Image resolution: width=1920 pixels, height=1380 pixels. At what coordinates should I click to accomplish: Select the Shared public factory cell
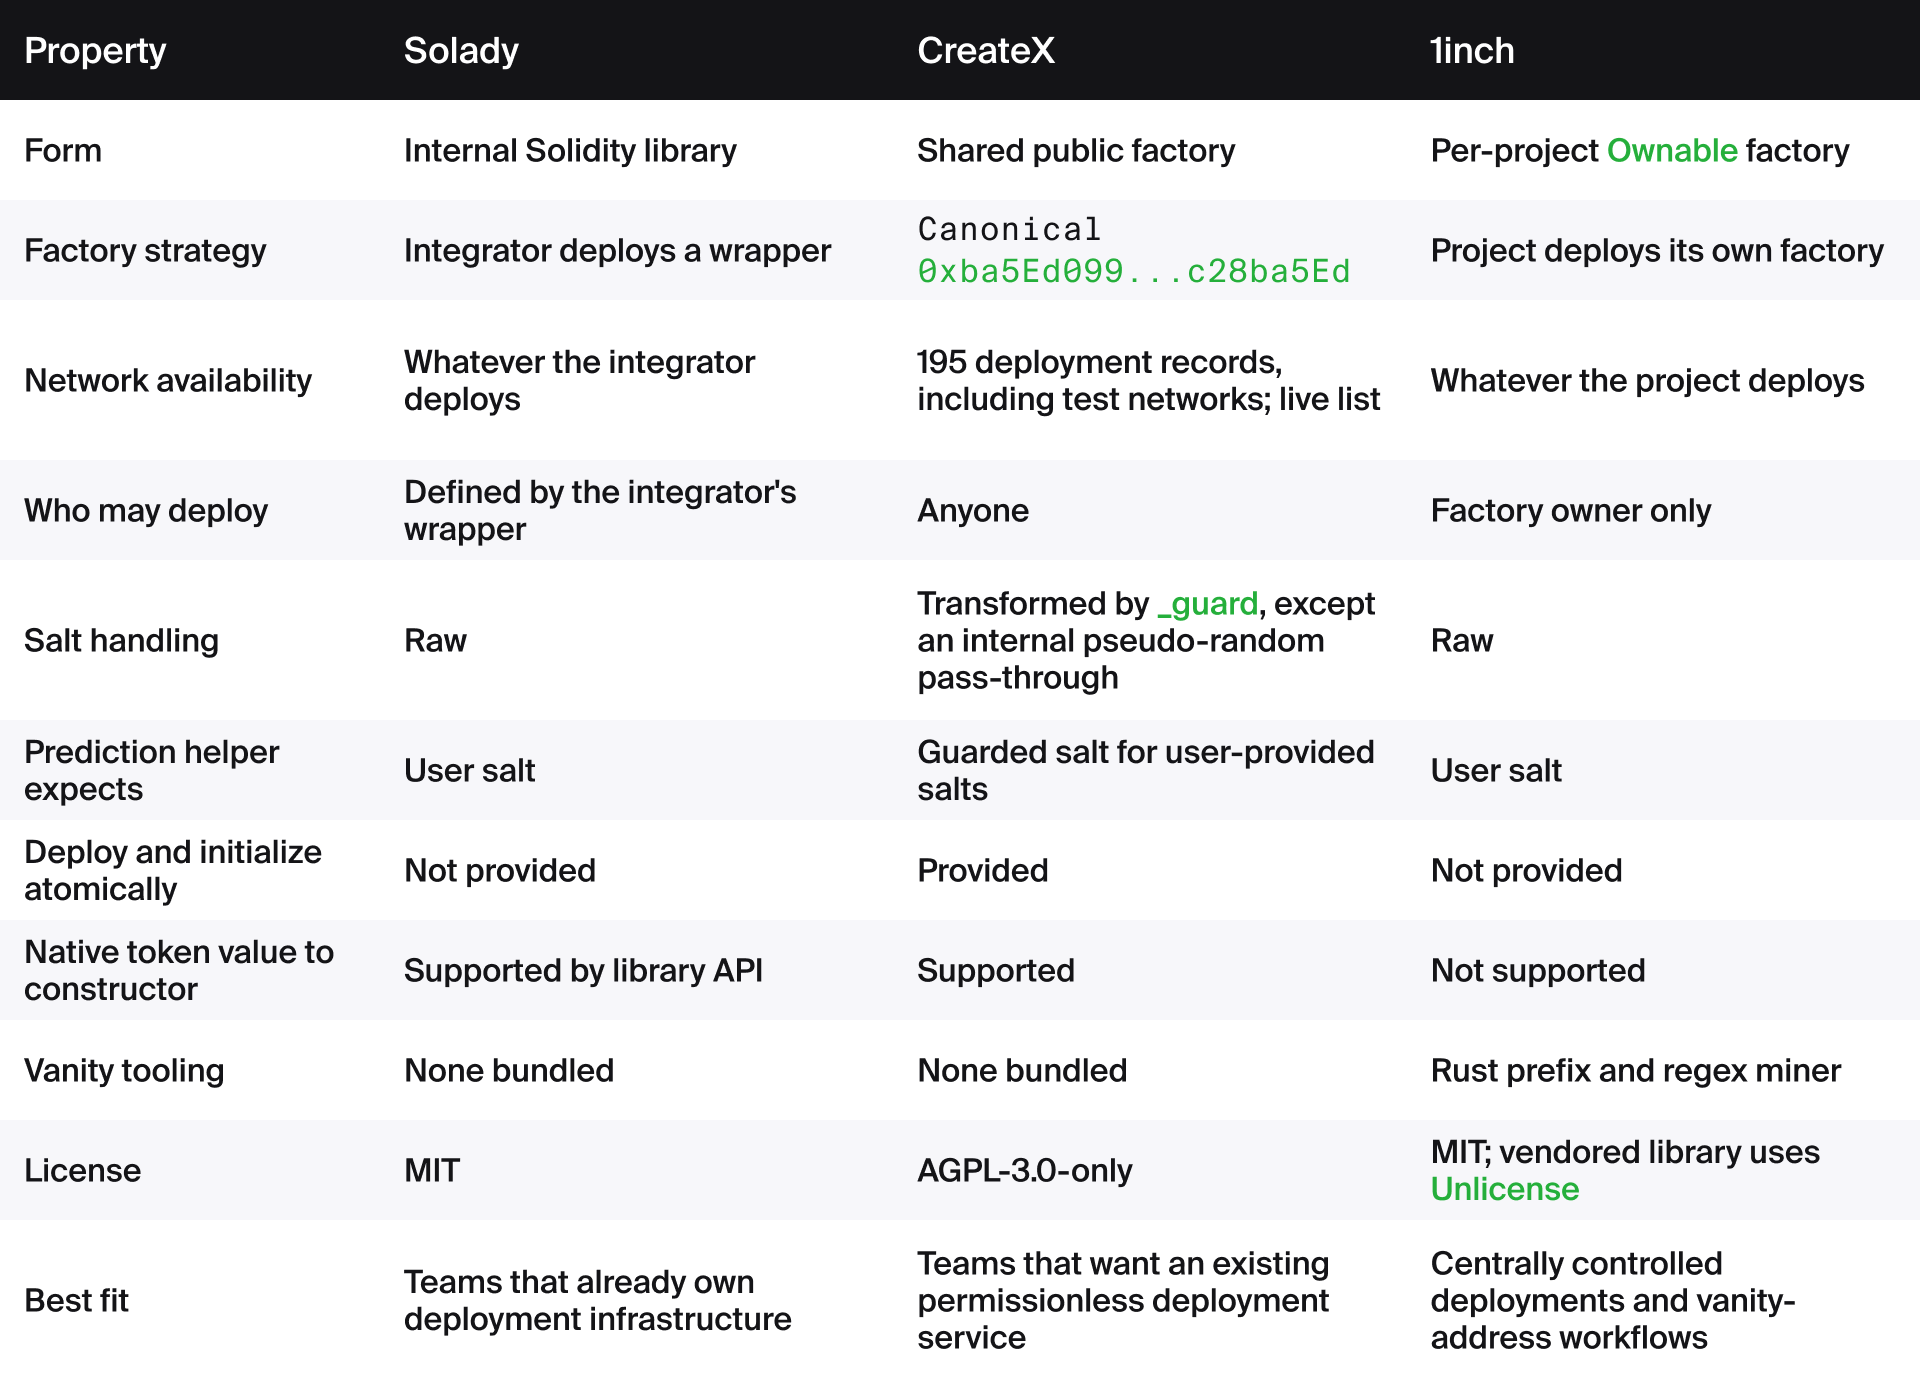point(1076,150)
